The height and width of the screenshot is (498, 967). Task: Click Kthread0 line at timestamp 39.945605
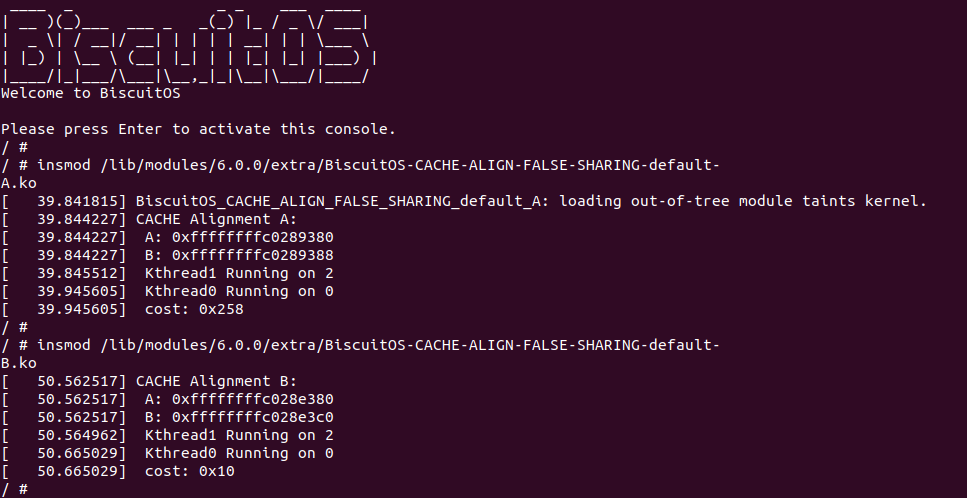point(239,291)
